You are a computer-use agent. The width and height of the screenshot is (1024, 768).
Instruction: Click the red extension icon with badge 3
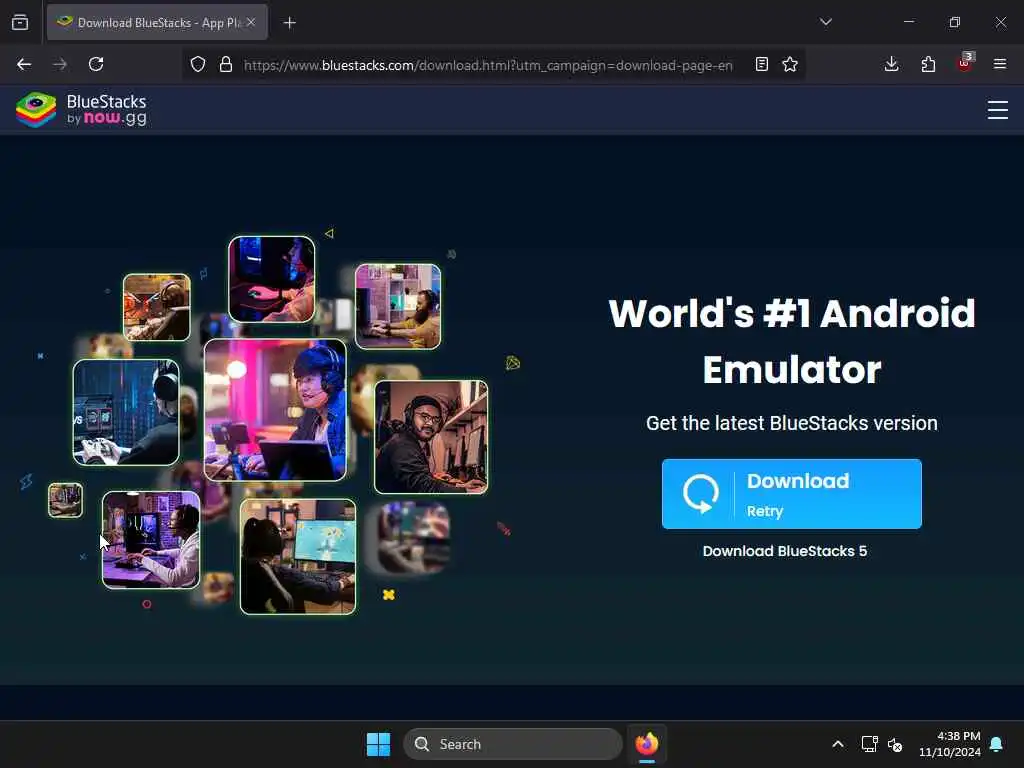click(965, 63)
